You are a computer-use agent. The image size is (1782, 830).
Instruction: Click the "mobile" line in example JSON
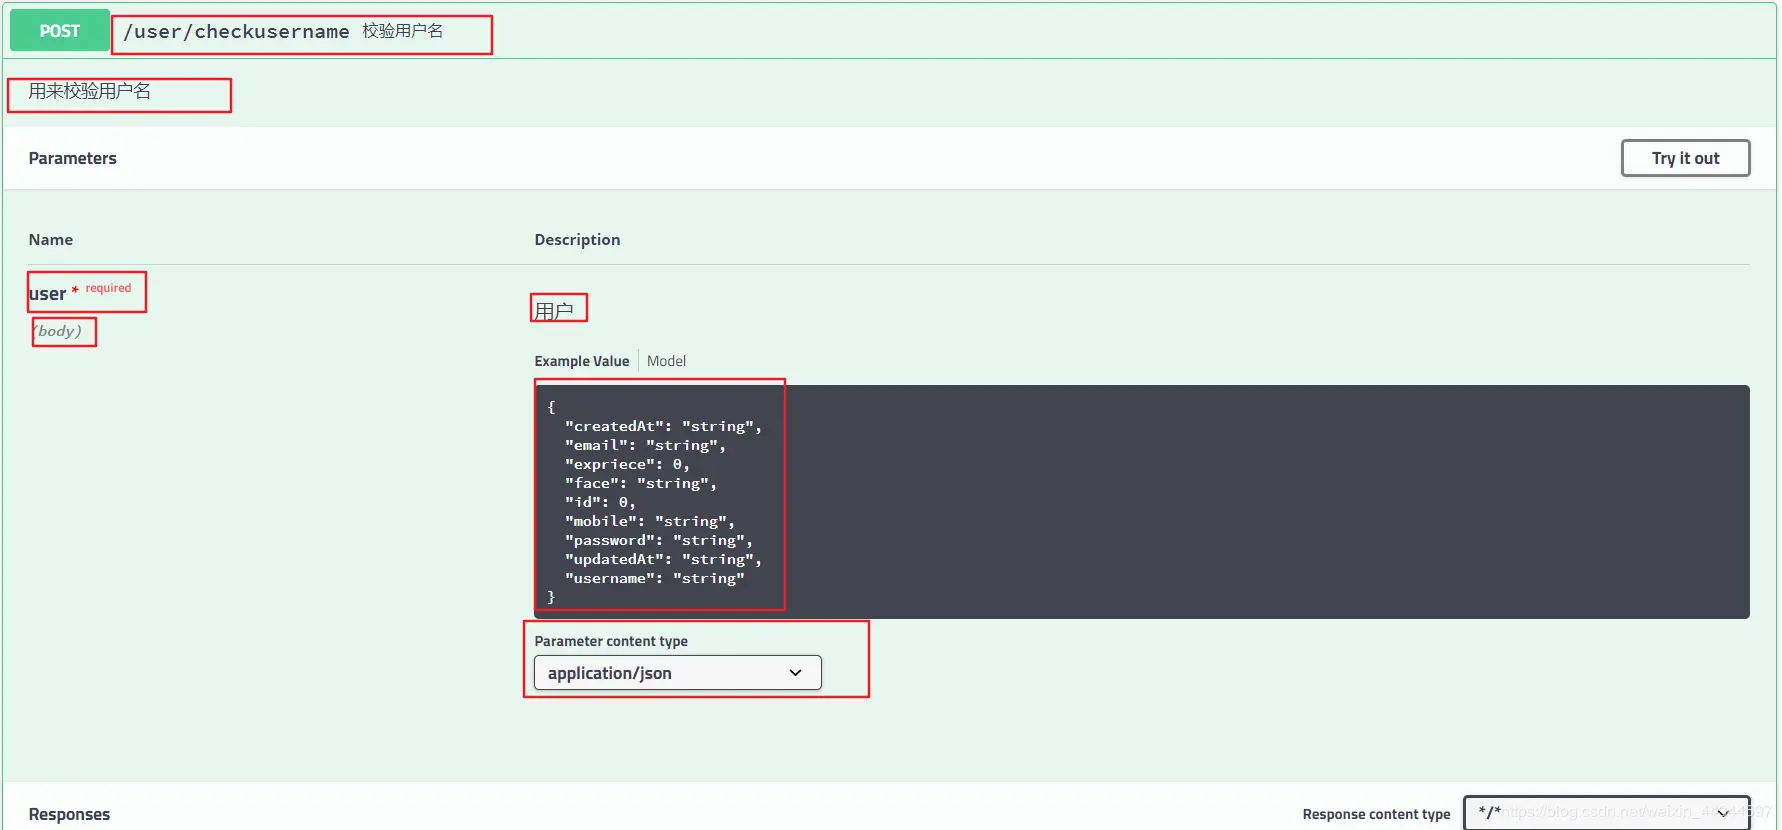coord(650,521)
